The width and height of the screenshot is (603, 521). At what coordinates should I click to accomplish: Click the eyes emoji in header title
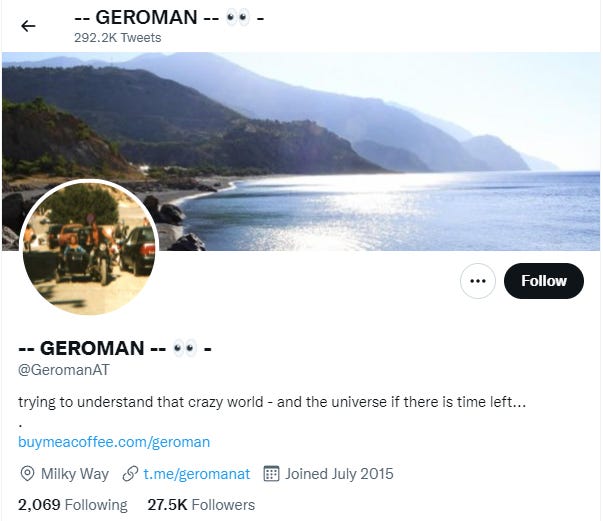coord(237,17)
